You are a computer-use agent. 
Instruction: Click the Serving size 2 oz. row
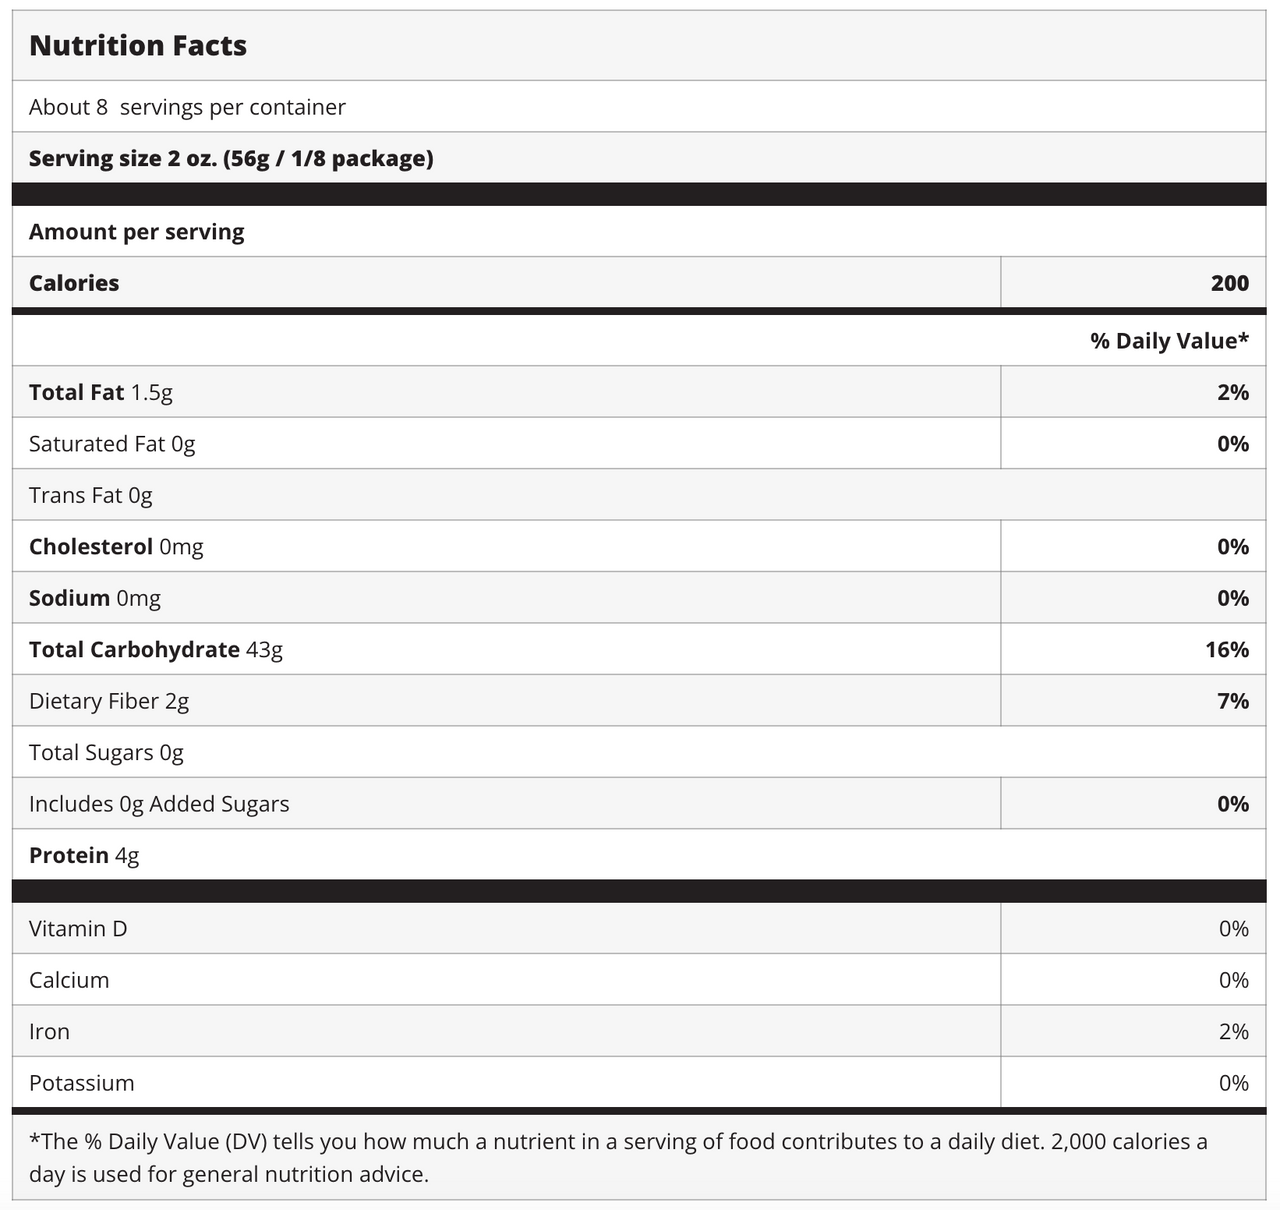coord(640,158)
